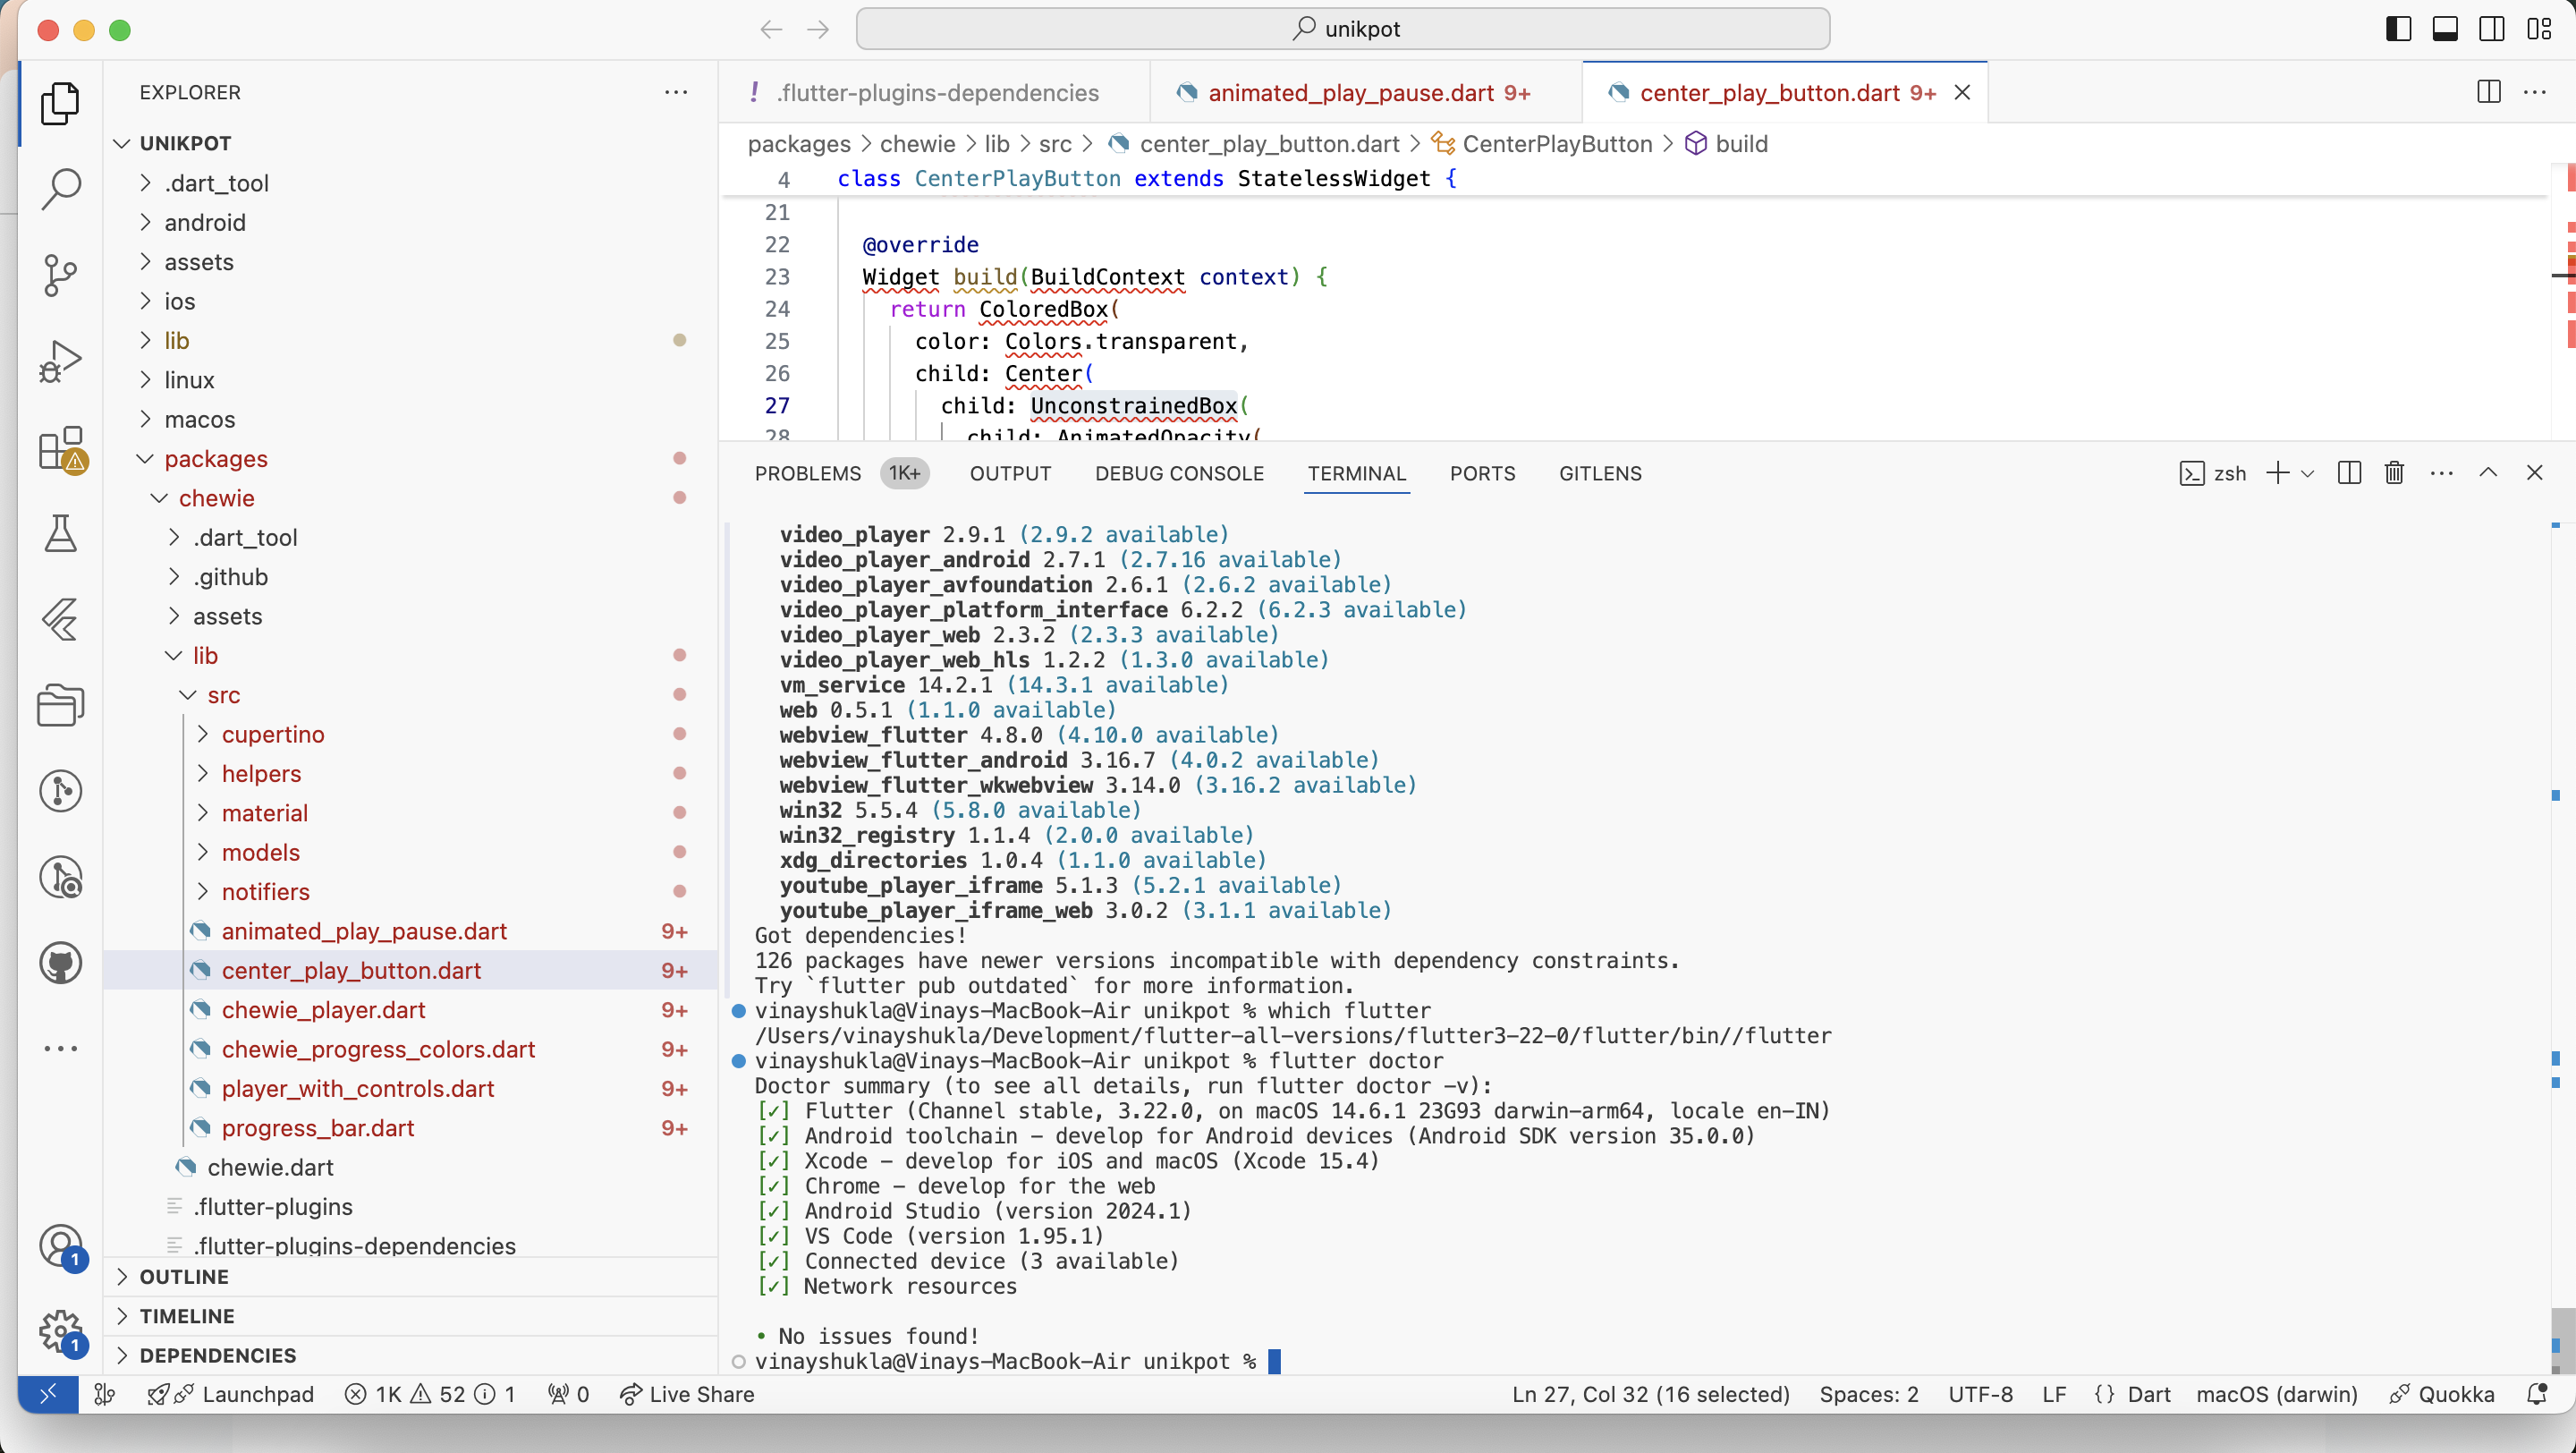Image resolution: width=2576 pixels, height=1453 pixels.
Task: Switch to the OUTPUT tab
Action: tap(1010, 473)
